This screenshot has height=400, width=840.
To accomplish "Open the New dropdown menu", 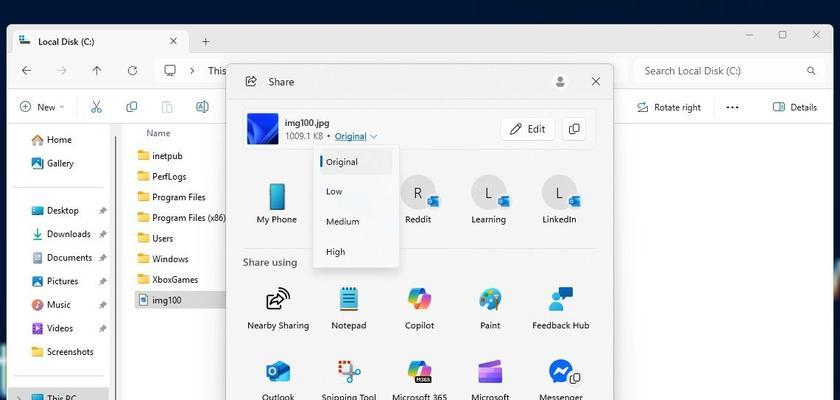I will tap(42, 107).
